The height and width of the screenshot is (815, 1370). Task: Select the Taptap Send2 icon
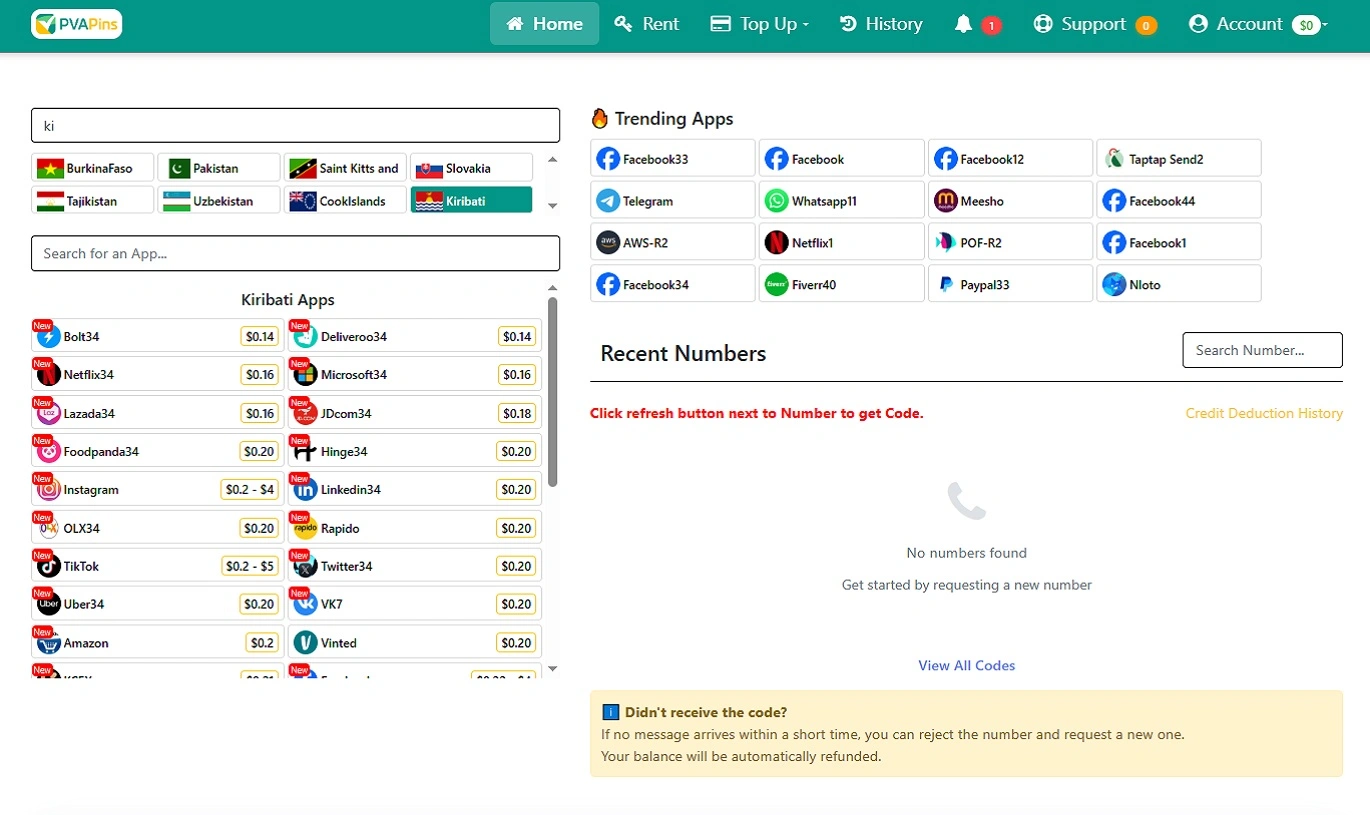tap(1114, 159)
